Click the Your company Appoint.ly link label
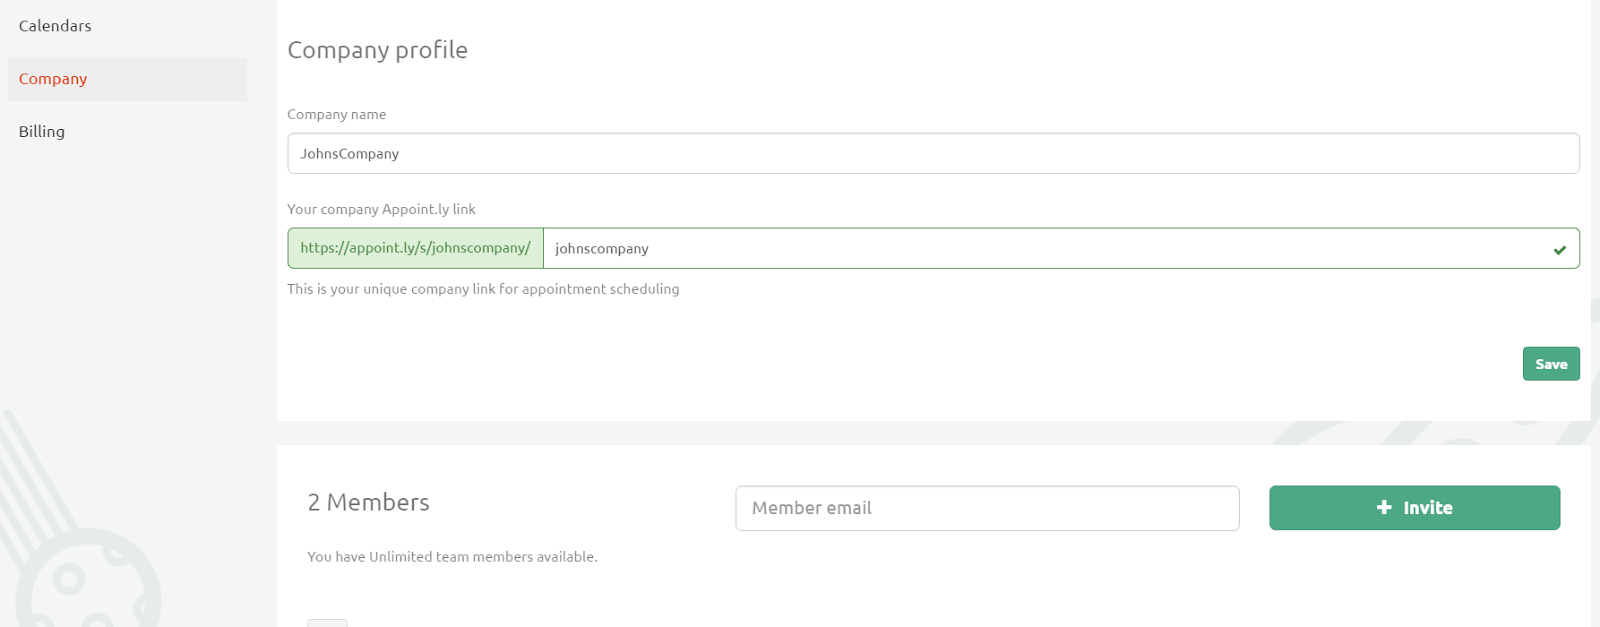1600x627 pixels. click(381, 209)
